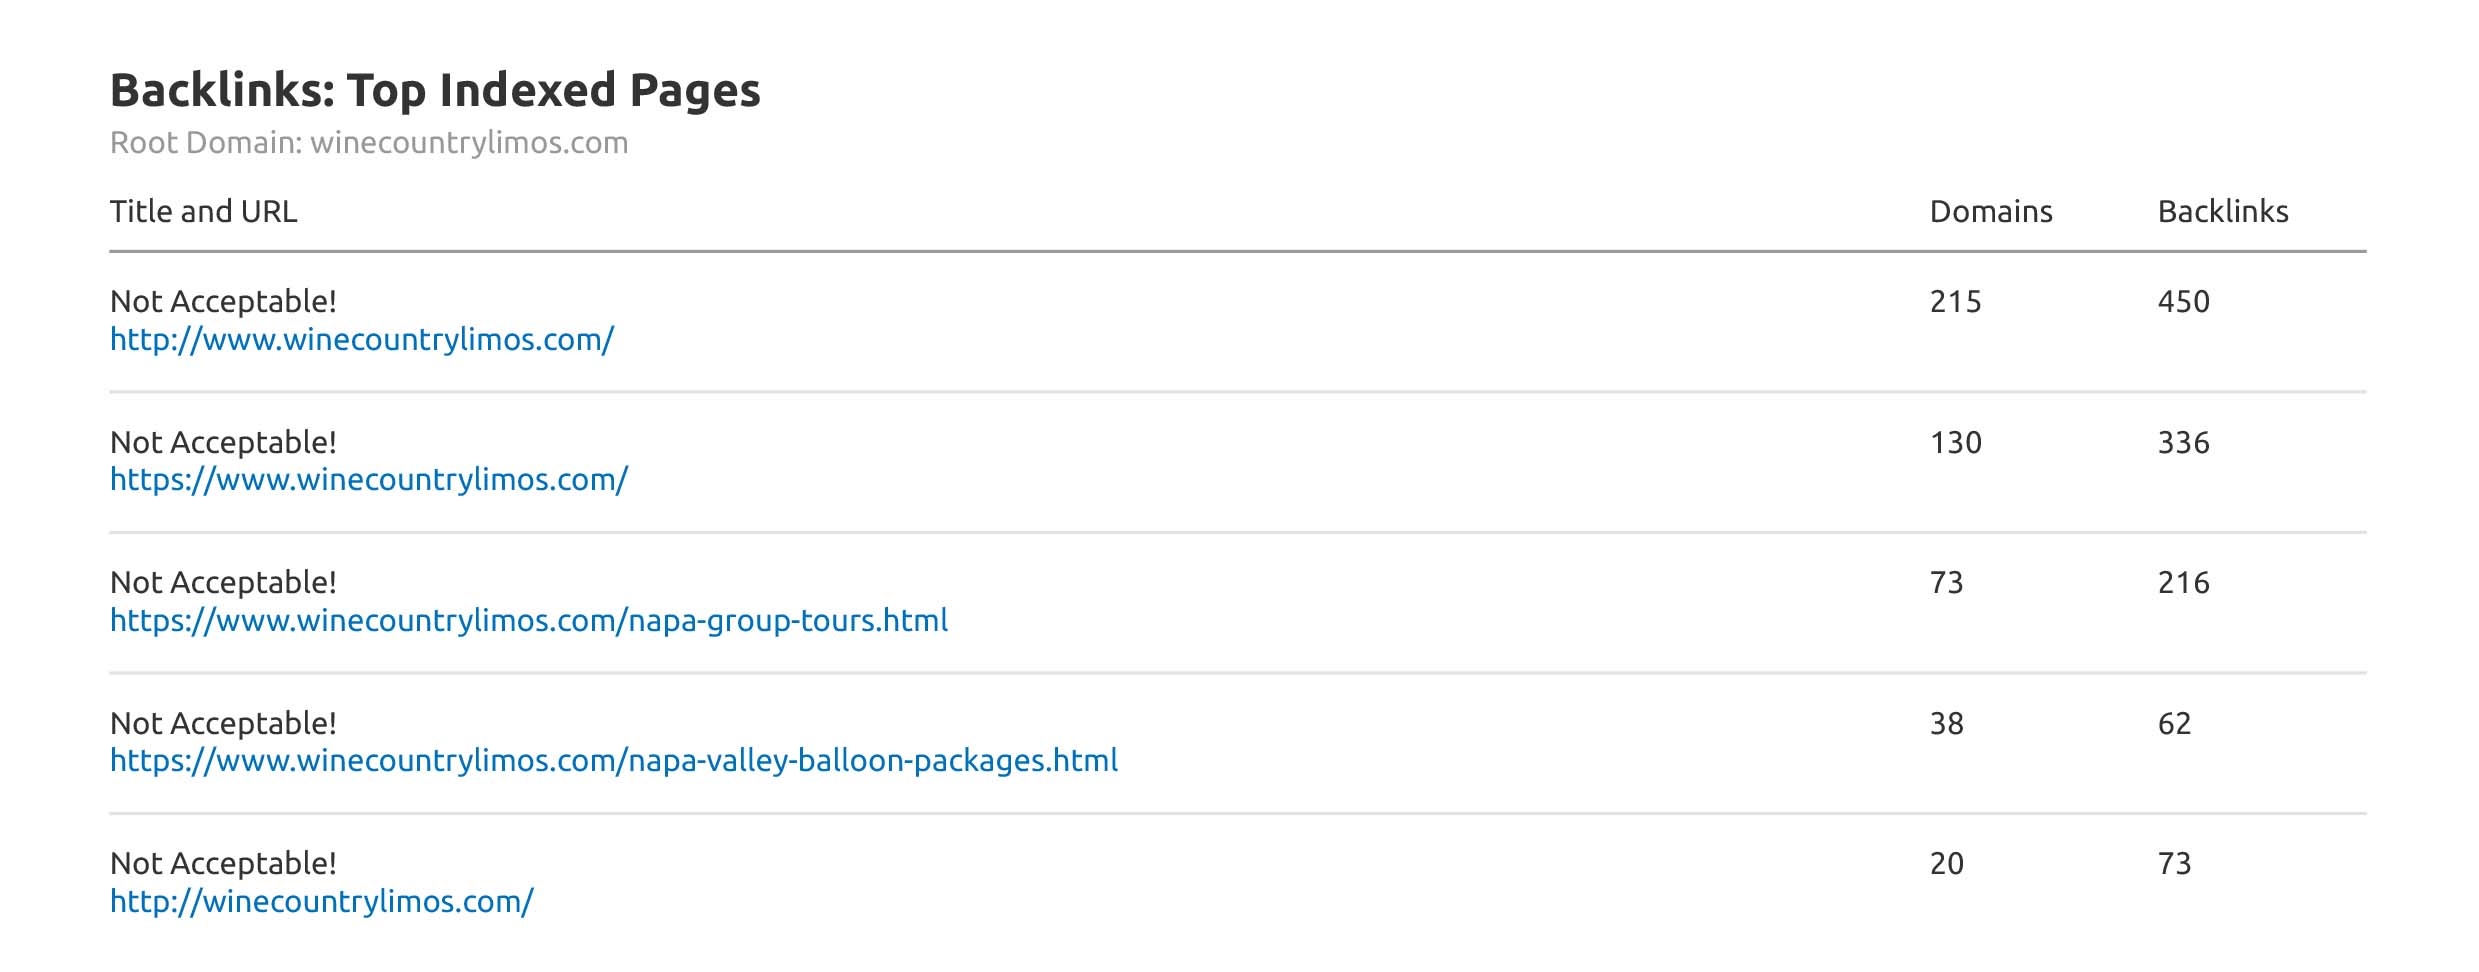Click the Title and URL column header
Viewport: 2479px width, 972px height.
click(x=203, y=212)
